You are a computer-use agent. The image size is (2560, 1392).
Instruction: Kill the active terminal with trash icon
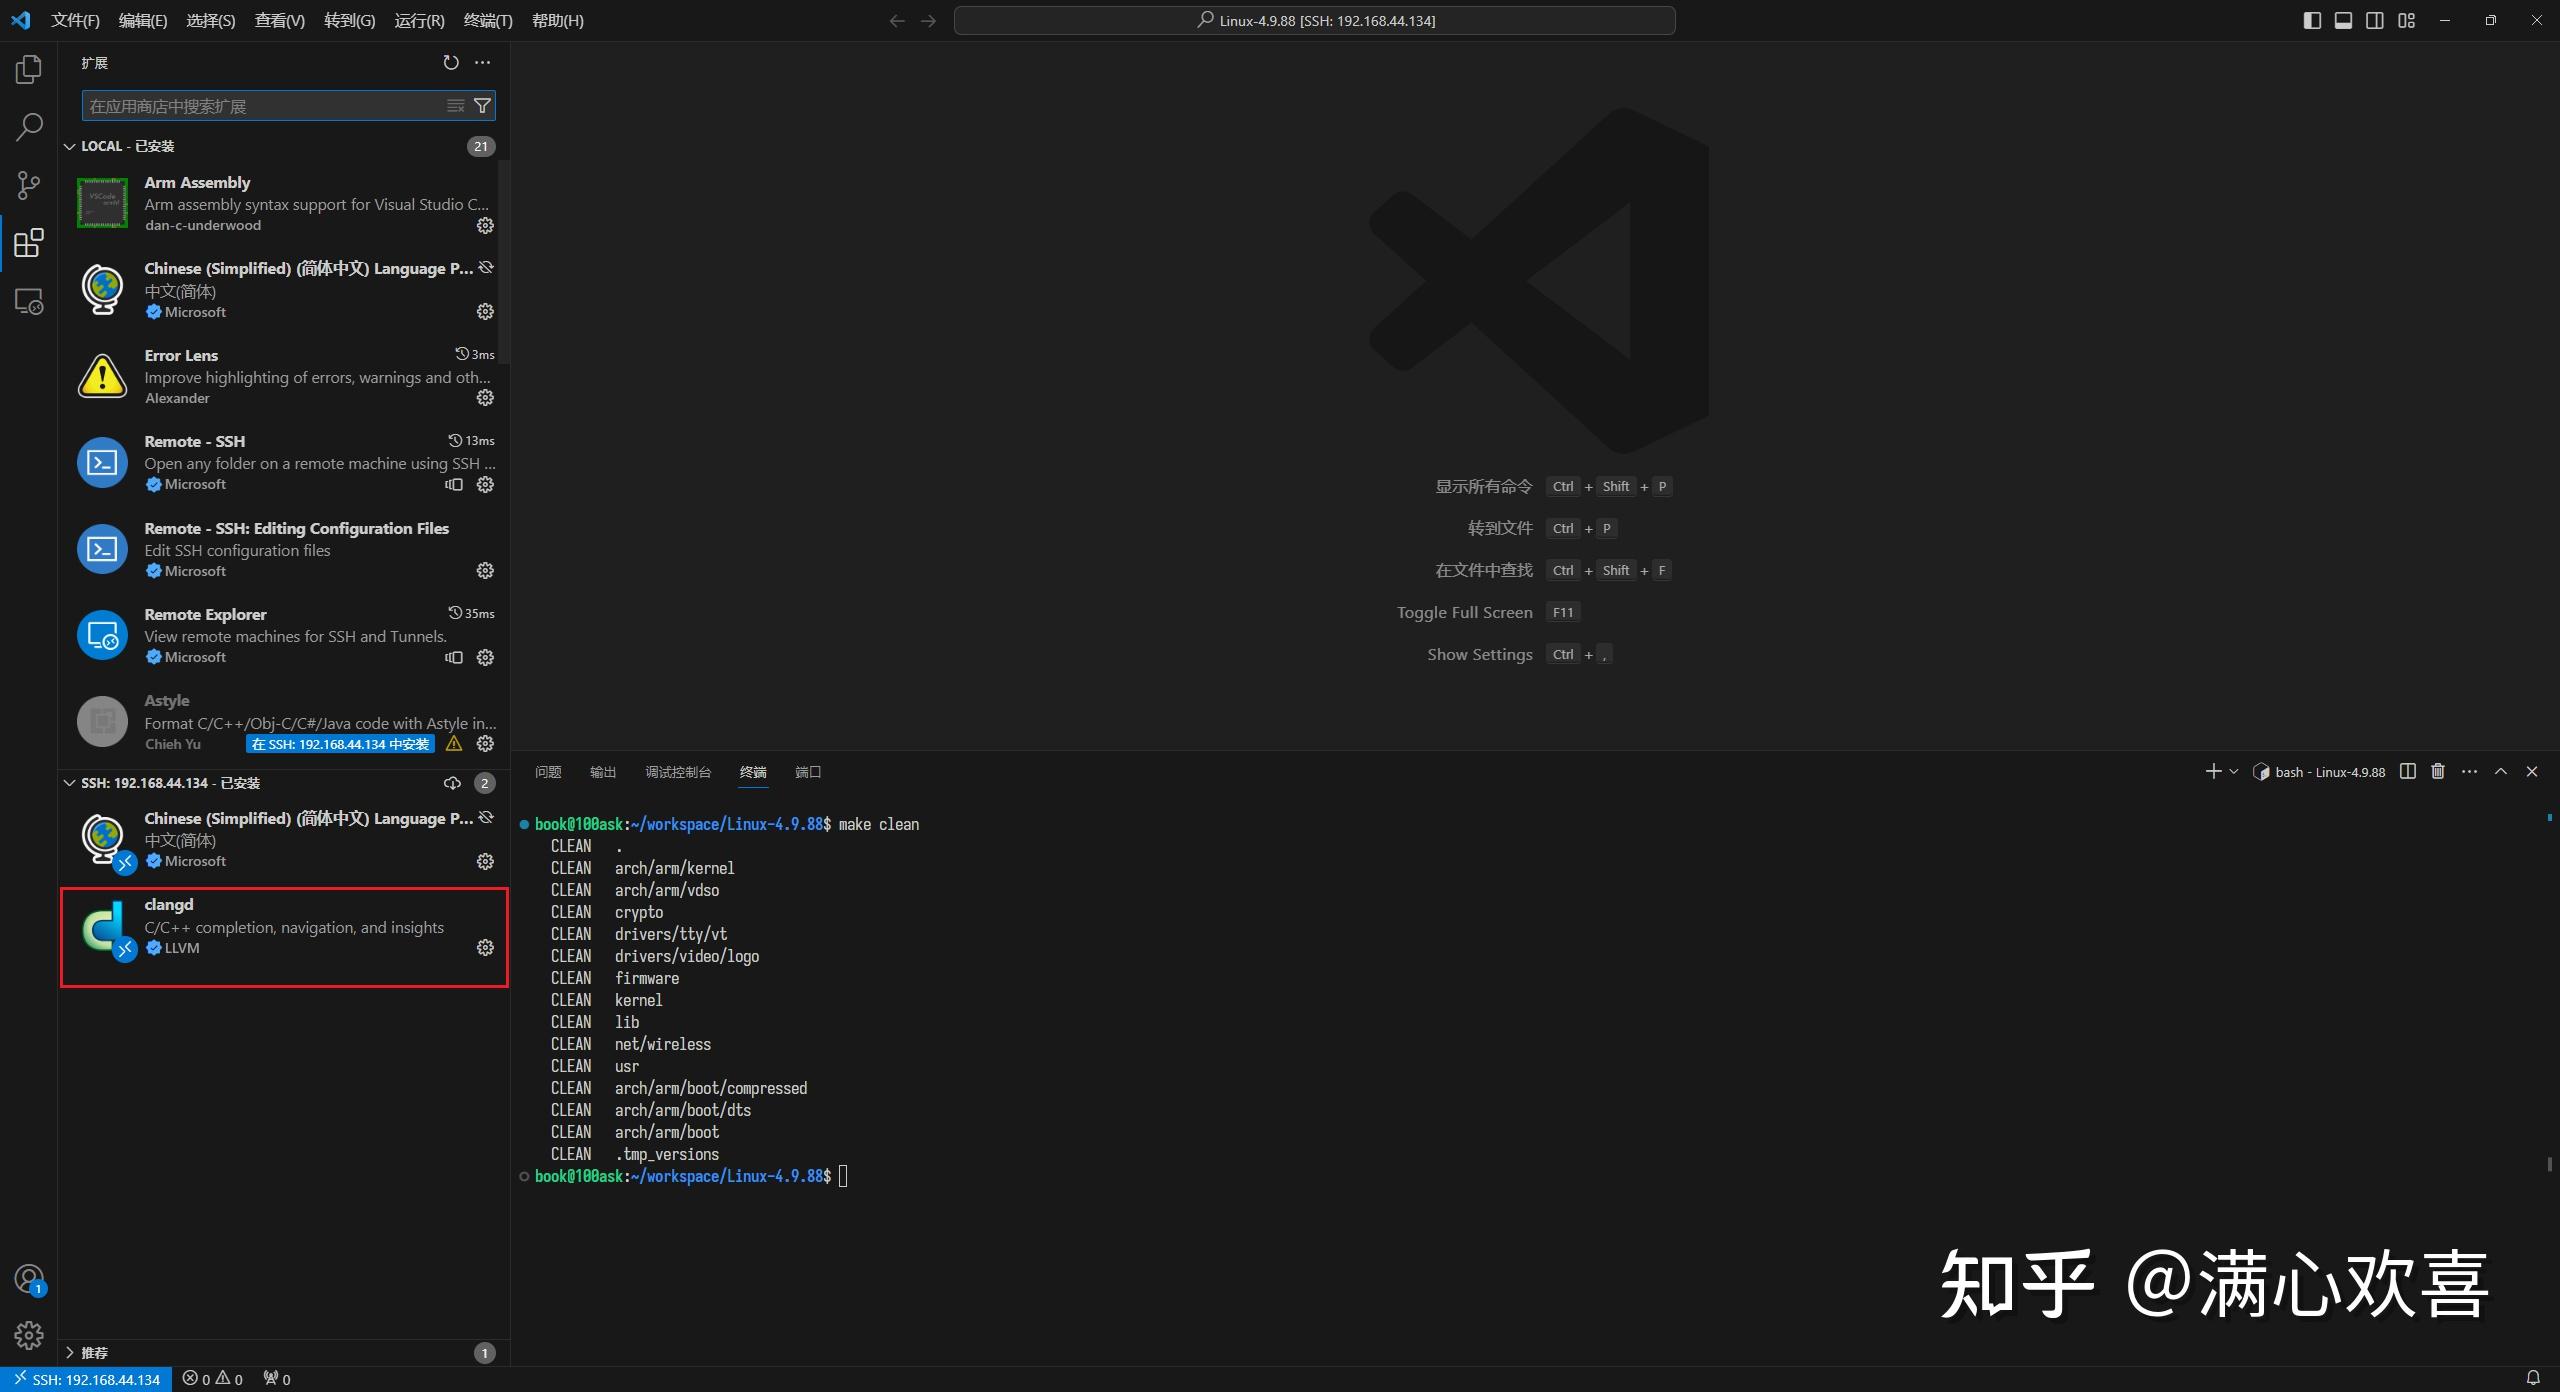click(x=2437, y=771)
